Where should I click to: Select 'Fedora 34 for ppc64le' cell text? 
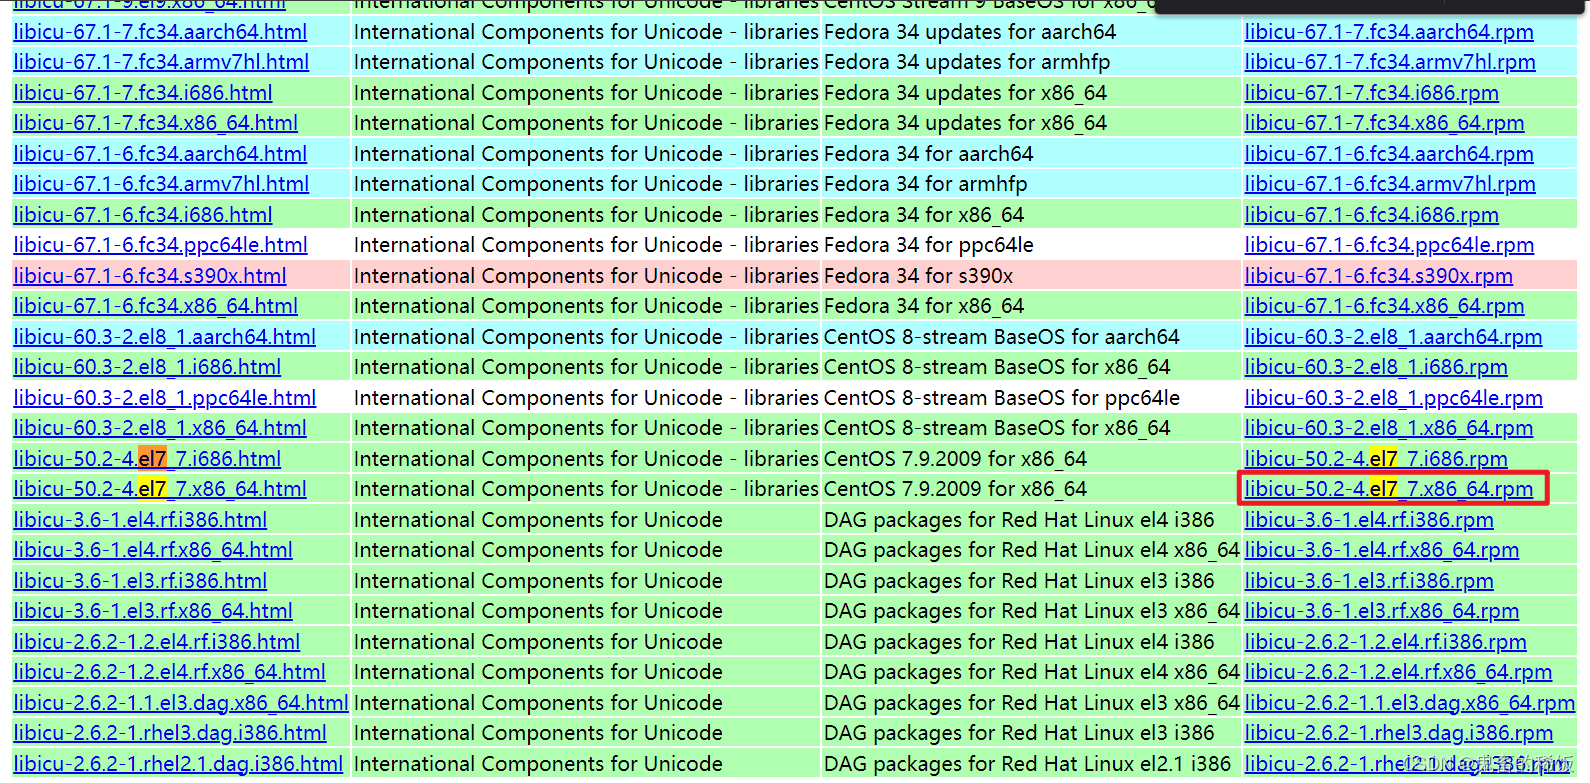click(x=928, y=245)
